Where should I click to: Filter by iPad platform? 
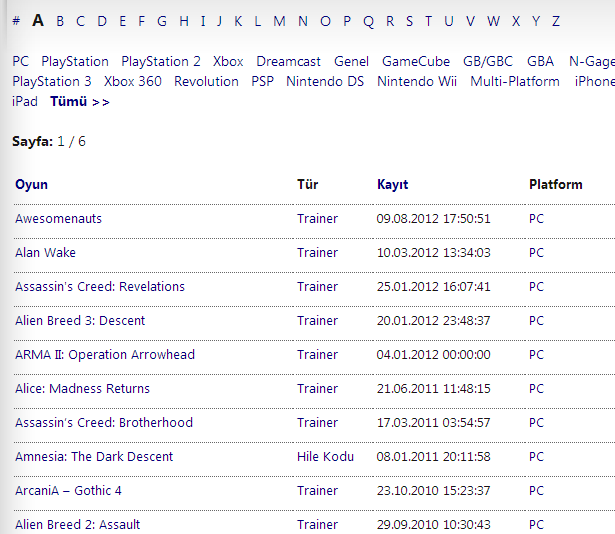click(25, 101)
